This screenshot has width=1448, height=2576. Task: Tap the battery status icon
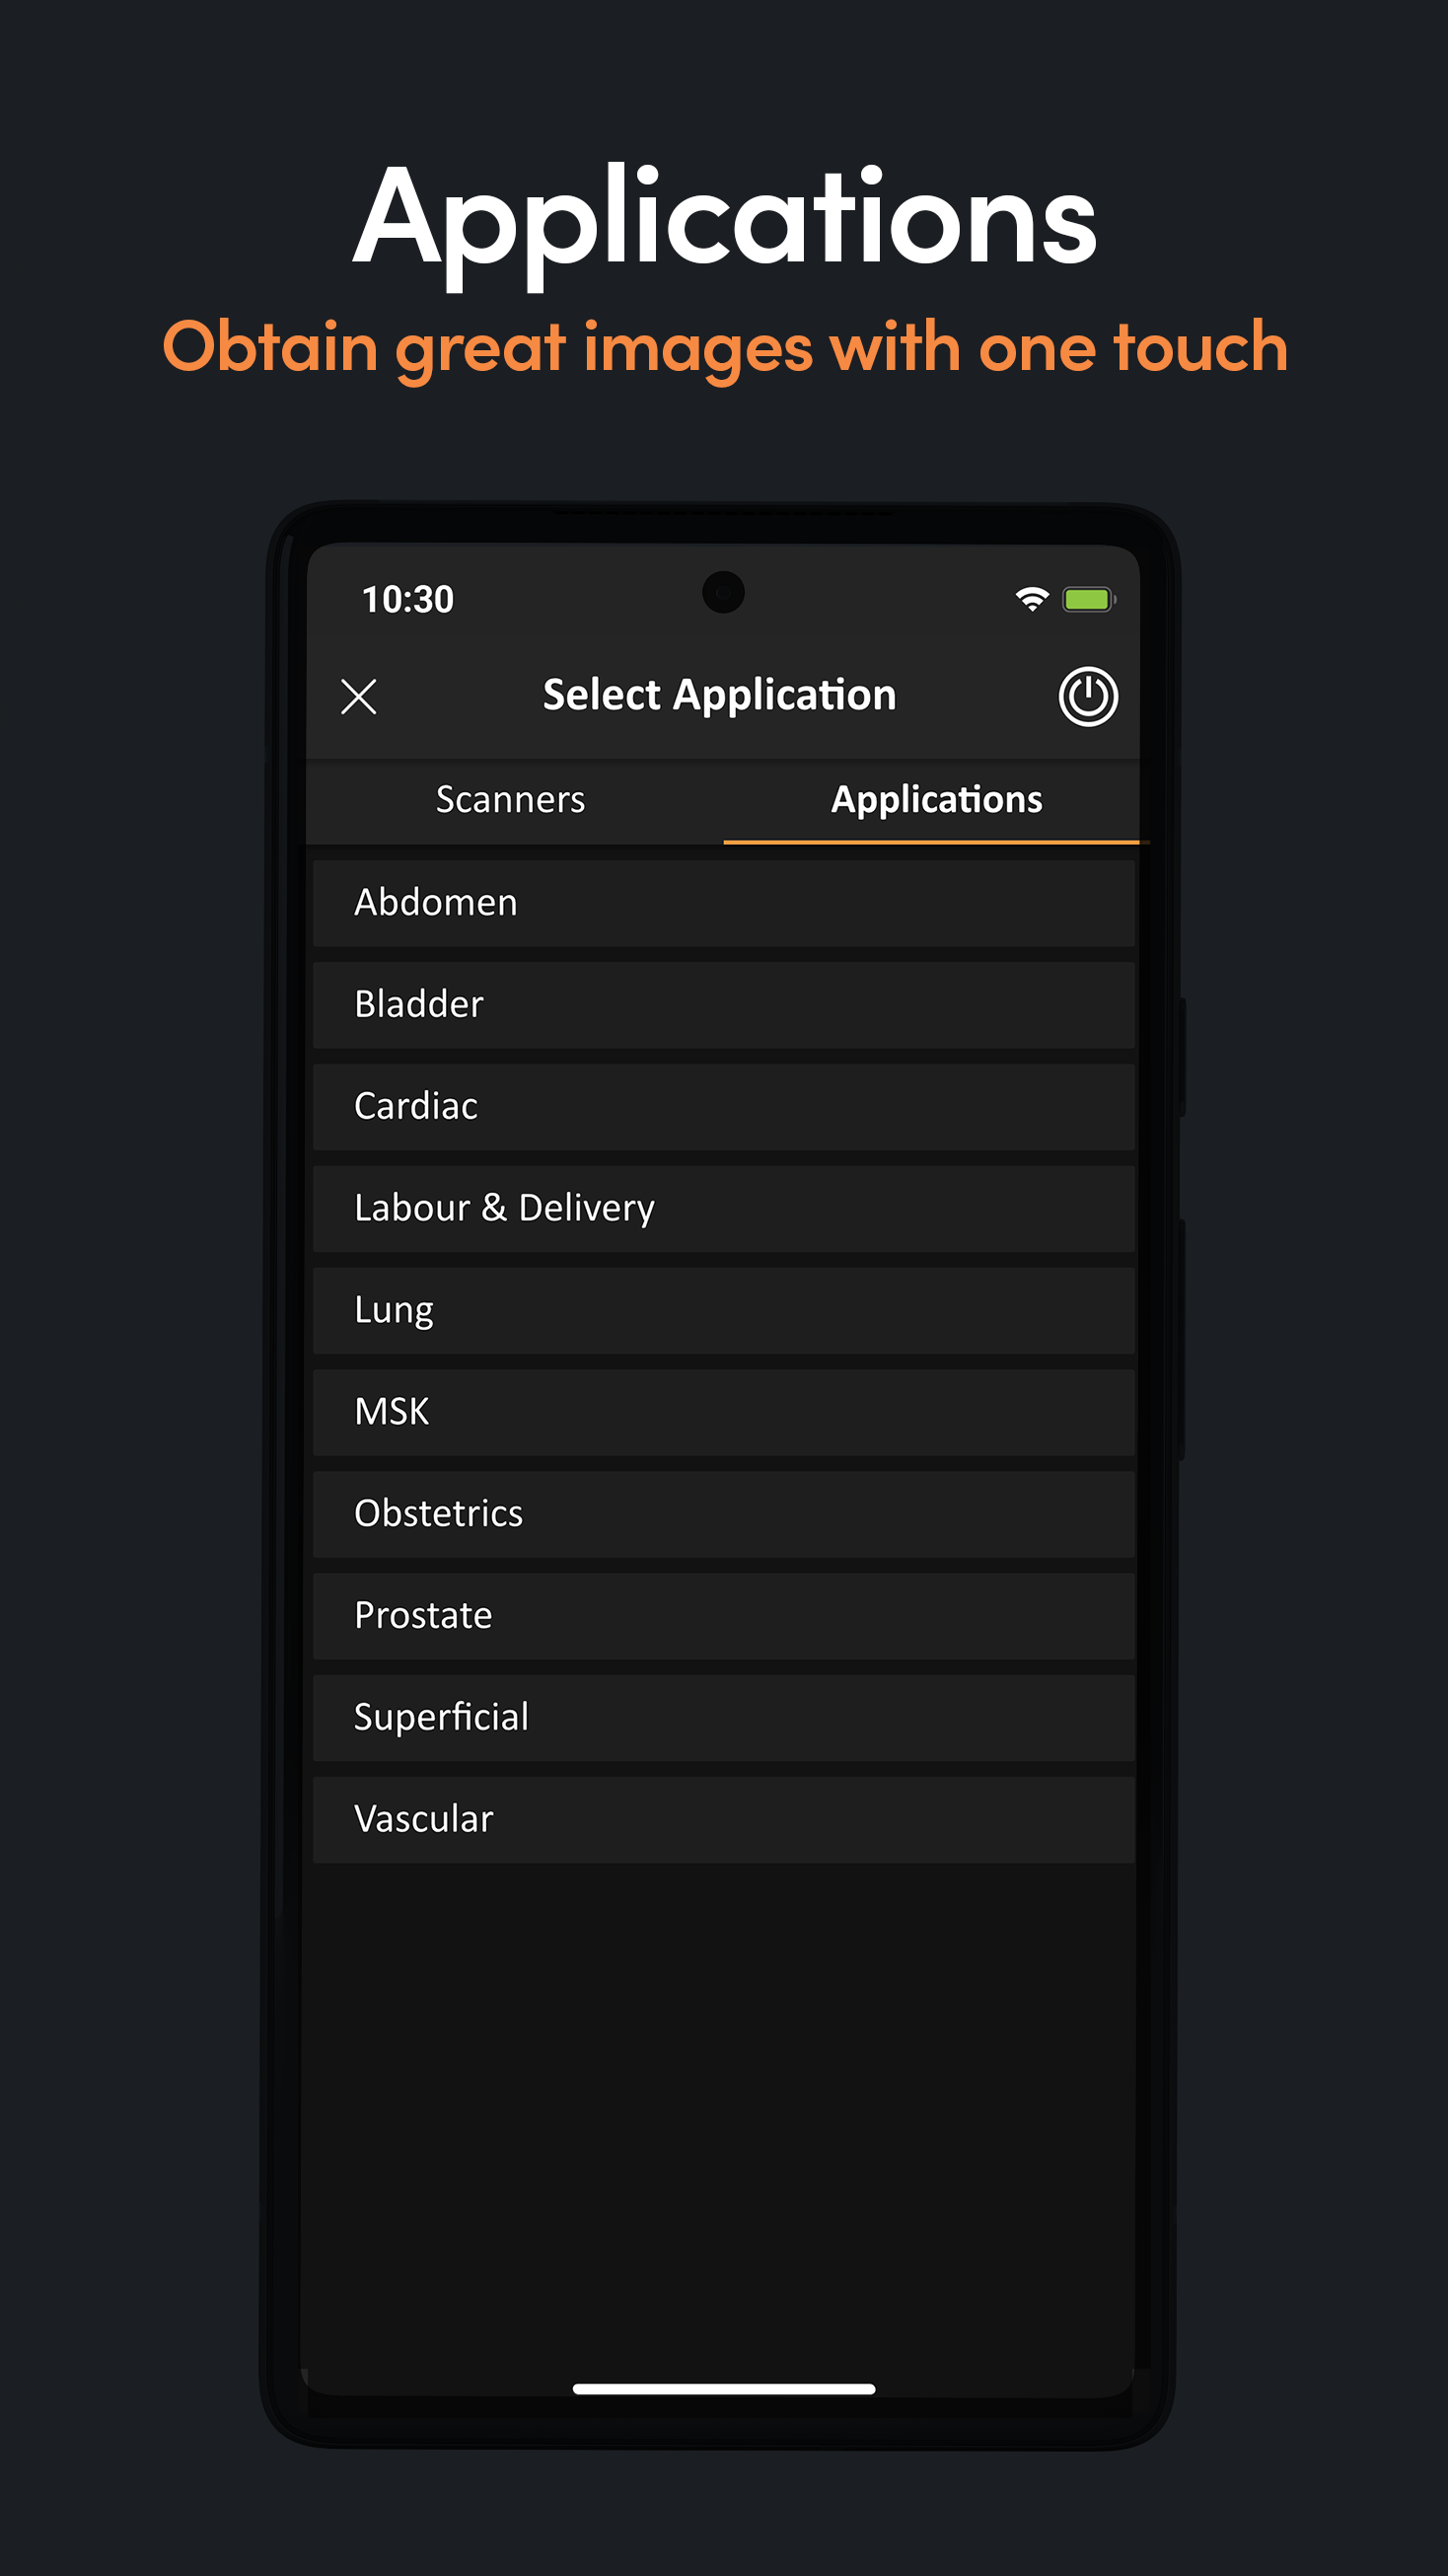coord(1089,599)
